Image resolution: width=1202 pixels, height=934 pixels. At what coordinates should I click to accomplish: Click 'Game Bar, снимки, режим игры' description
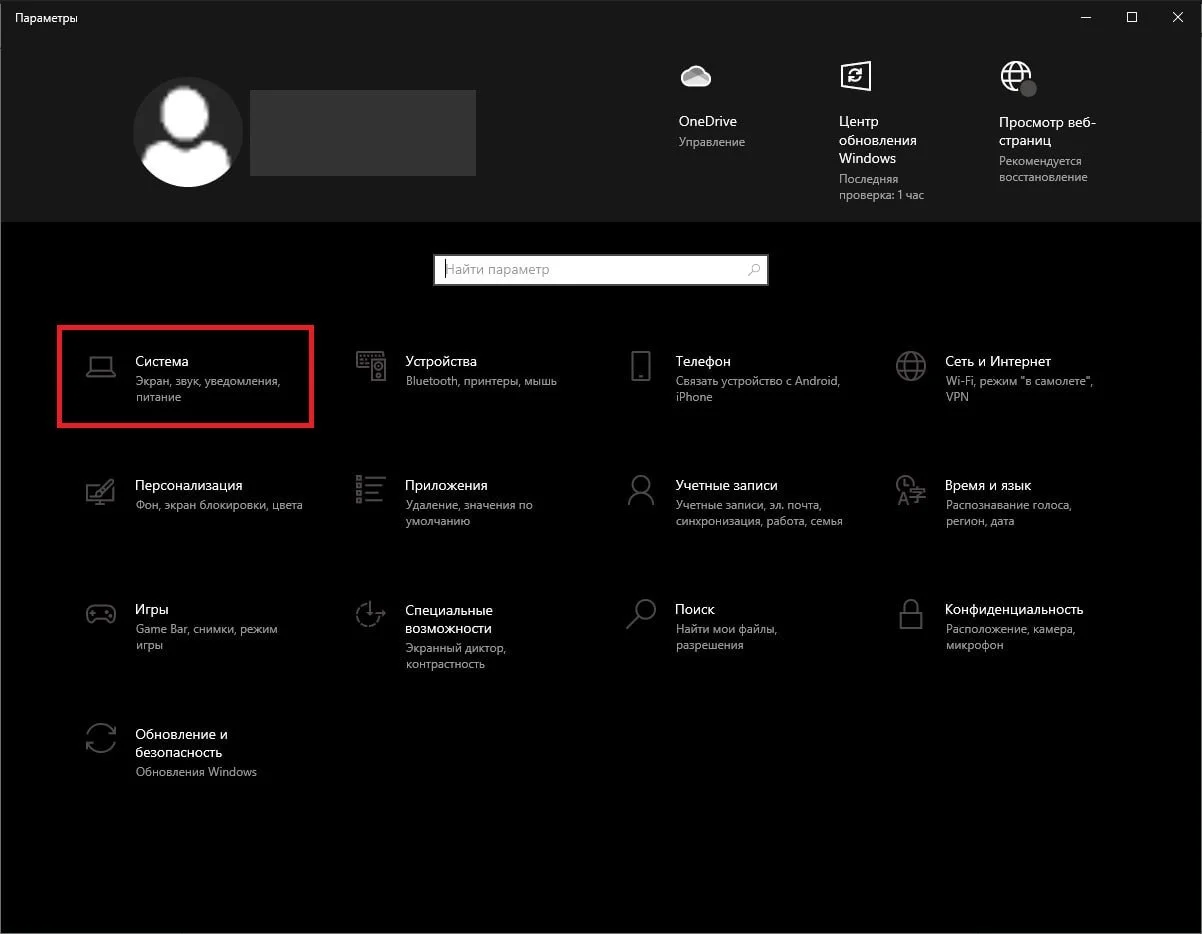click(206, 637)
